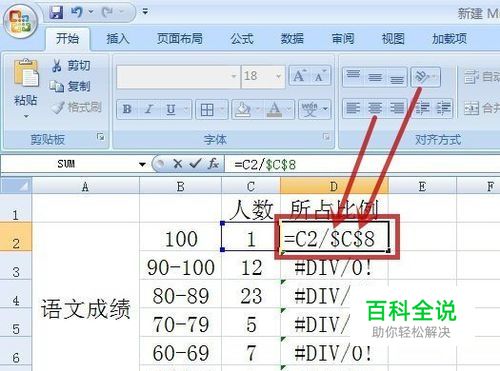This screenshot has height=371, width=500.
Task: Center text horizontally
Action: click(x=375, y=108)
